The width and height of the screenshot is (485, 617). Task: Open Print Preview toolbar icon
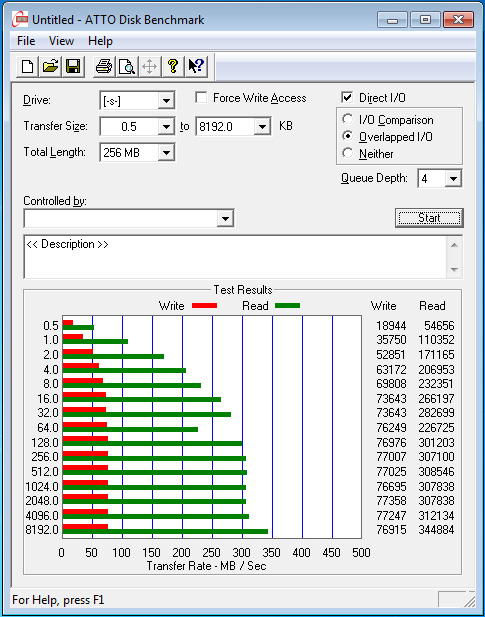click(x=127, y=66)
